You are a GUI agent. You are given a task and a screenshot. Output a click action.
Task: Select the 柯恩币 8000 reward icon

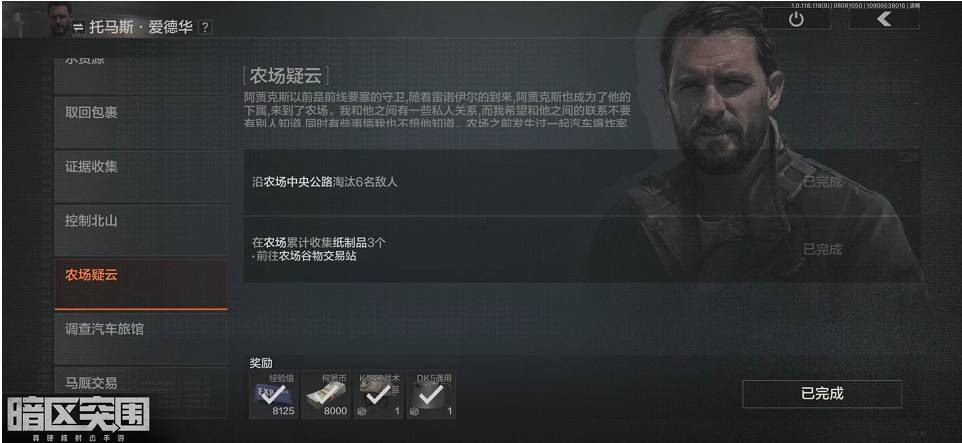point(326,395)
